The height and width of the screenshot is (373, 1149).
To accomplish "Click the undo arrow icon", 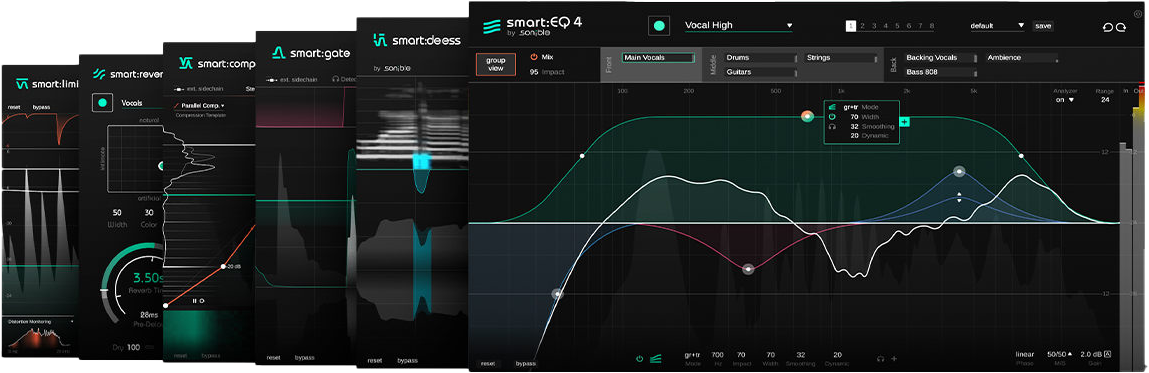I will point(1108,27).
